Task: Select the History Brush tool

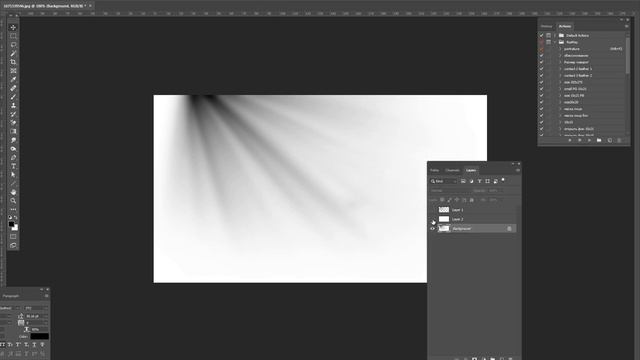Action: 13,114
